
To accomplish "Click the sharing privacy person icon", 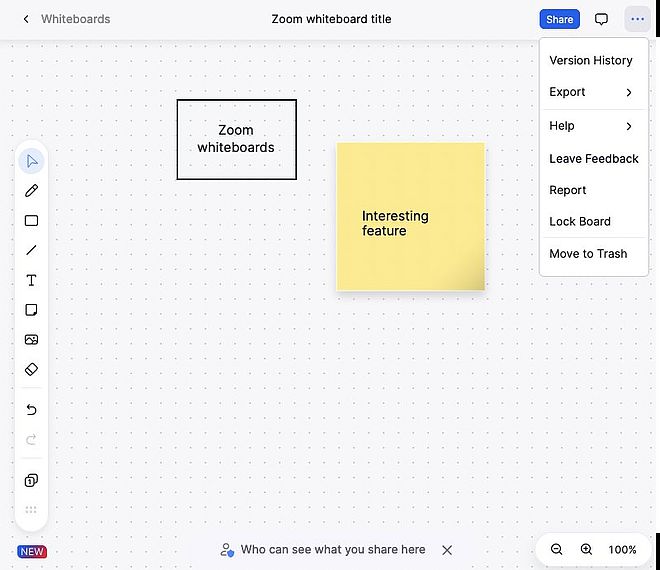I will click(x=227, y=550).
